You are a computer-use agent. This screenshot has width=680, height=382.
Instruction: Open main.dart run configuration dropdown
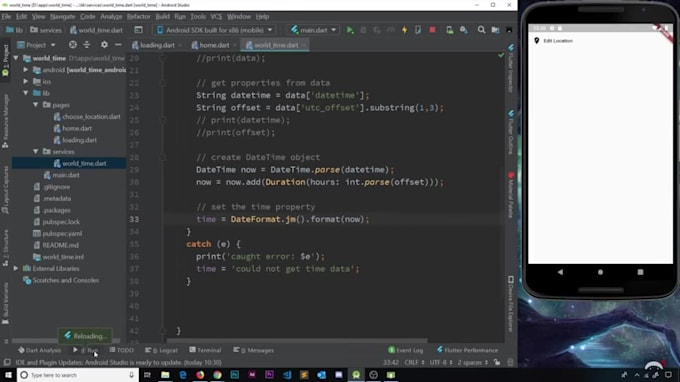[x=314, y=30]
